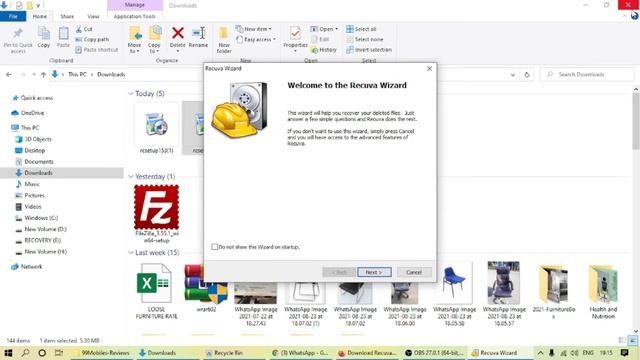Click Copy path in the ribbon
Screen dimensions: 640x360
tap(92, 40)
